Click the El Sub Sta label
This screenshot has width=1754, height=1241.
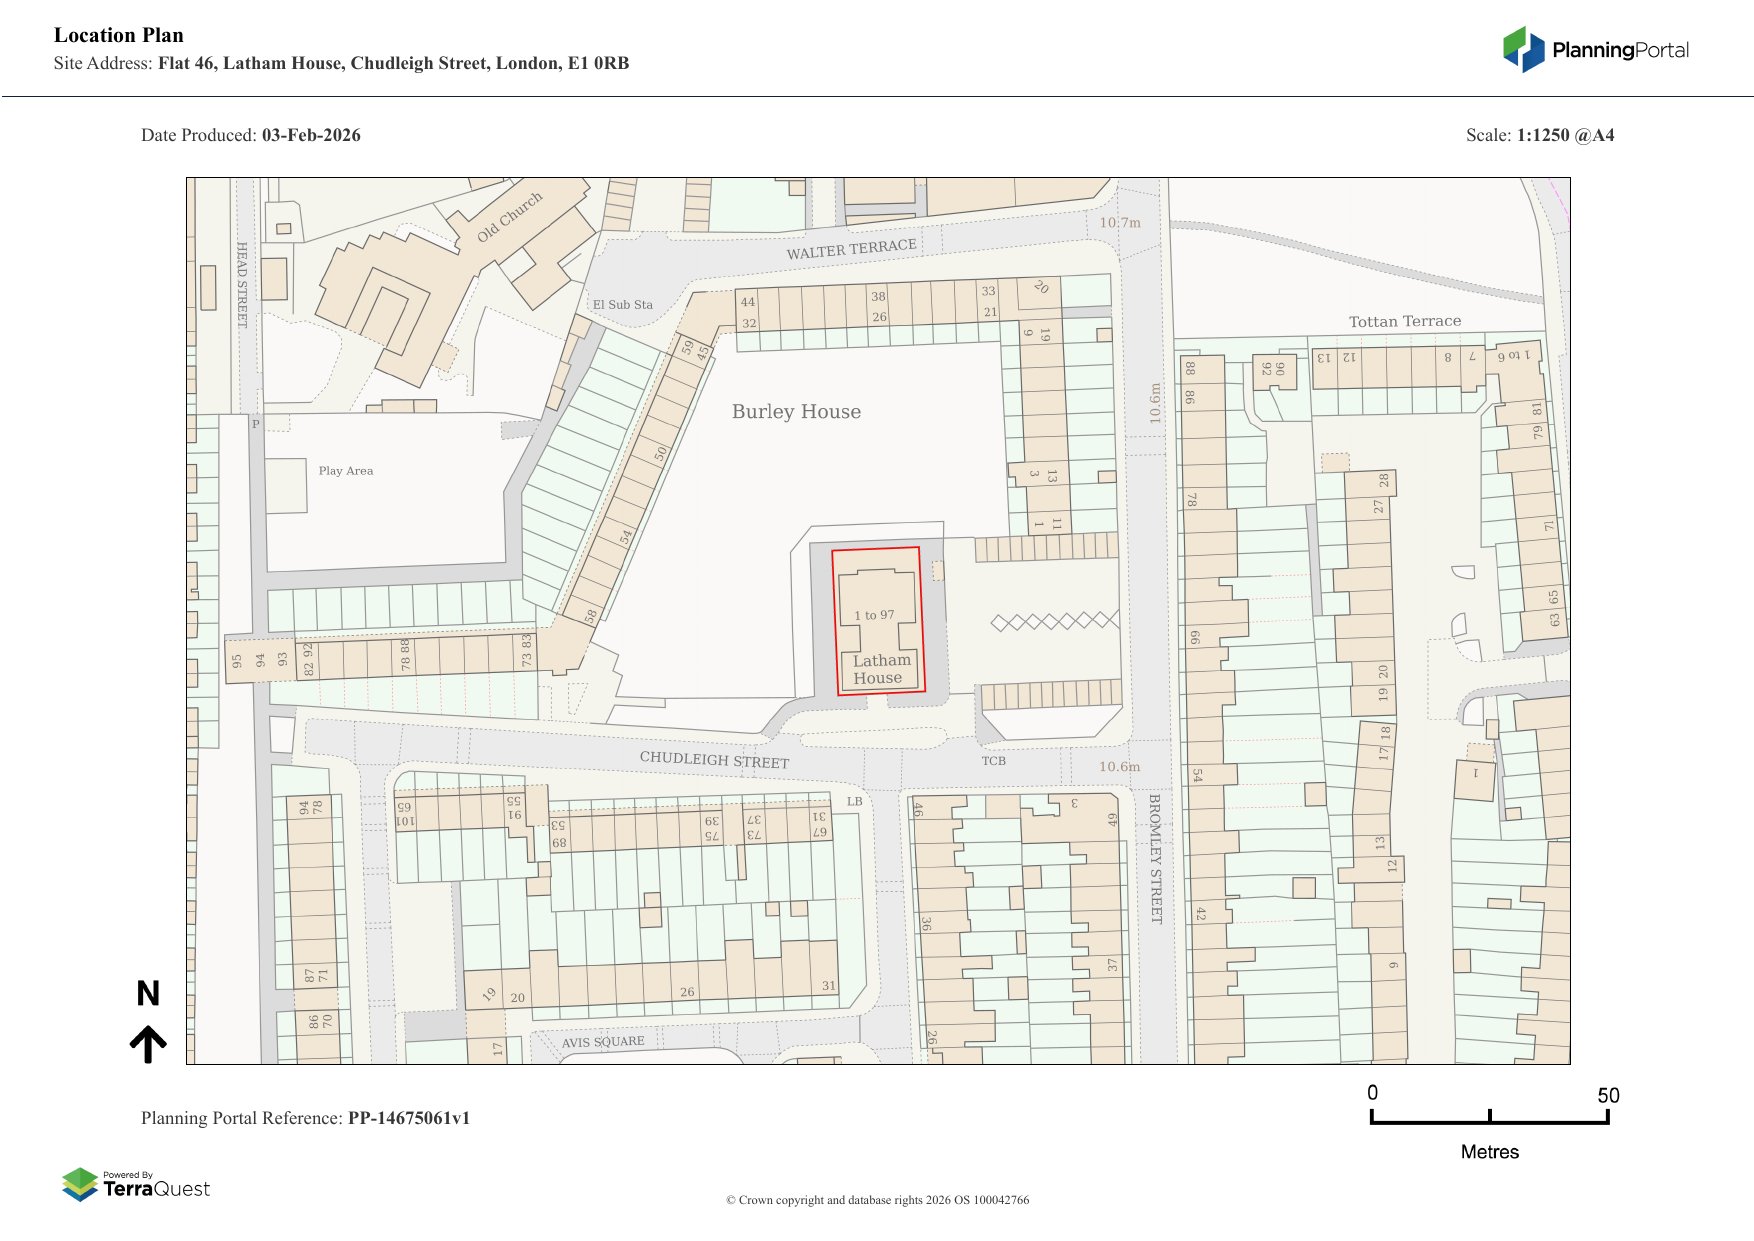[x=622, y=305]
